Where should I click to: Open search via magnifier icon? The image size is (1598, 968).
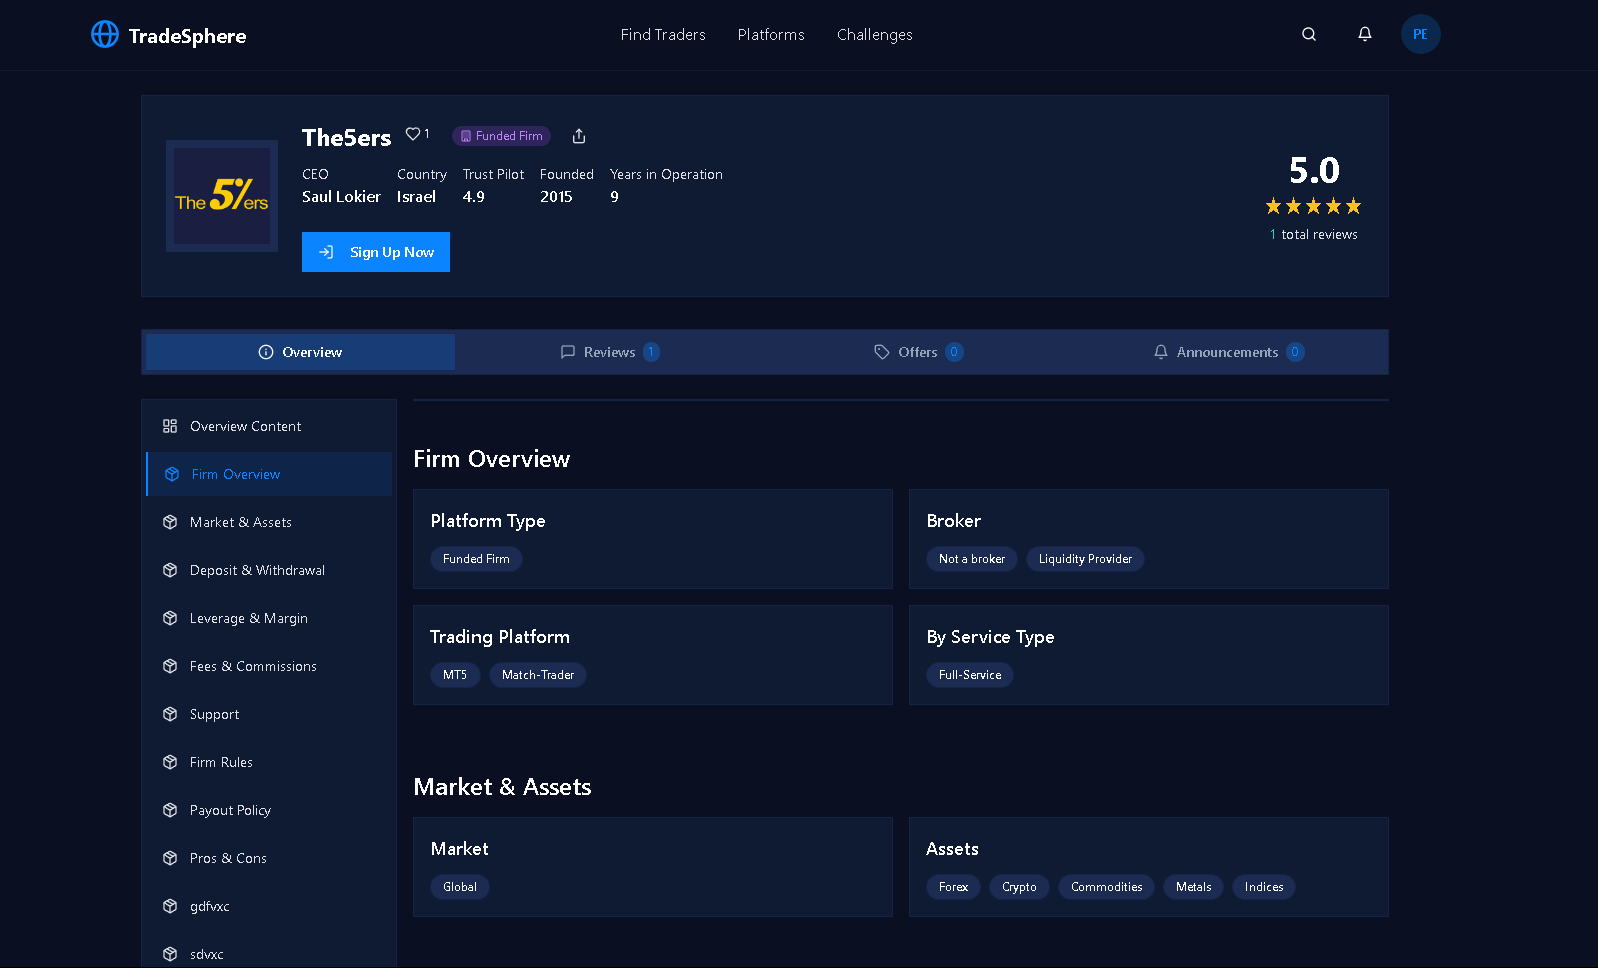point(1309,34)
